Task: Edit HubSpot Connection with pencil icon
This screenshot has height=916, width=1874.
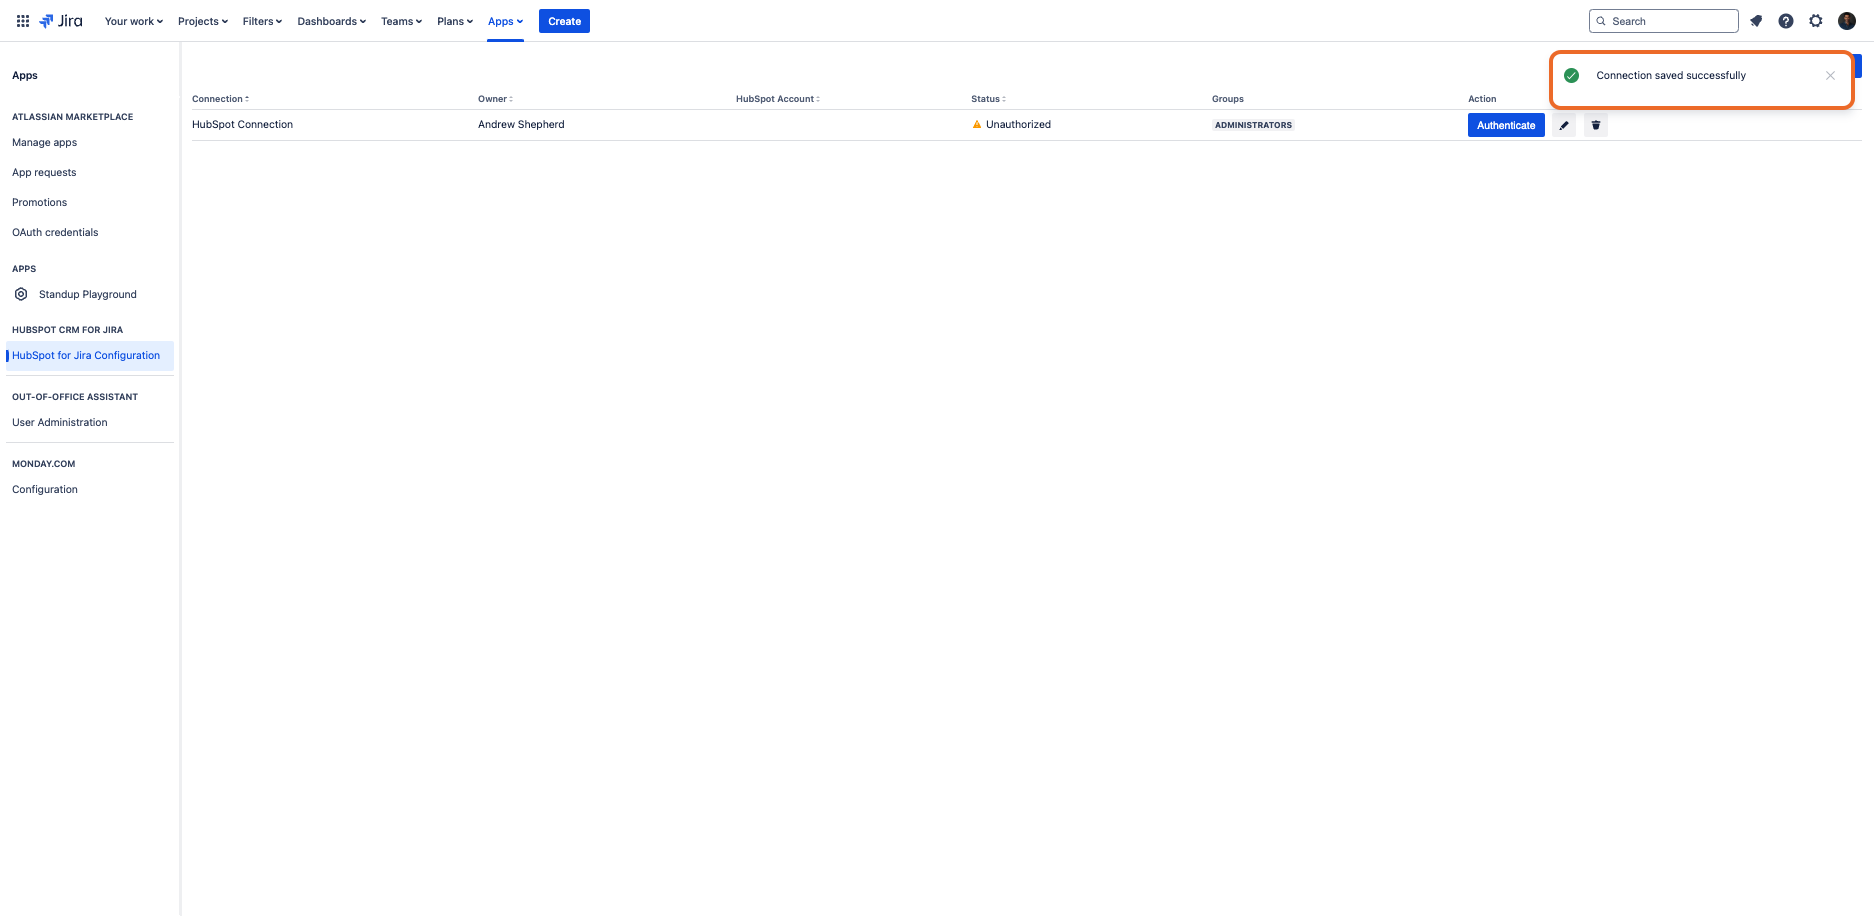Action: coord(1564,125)
